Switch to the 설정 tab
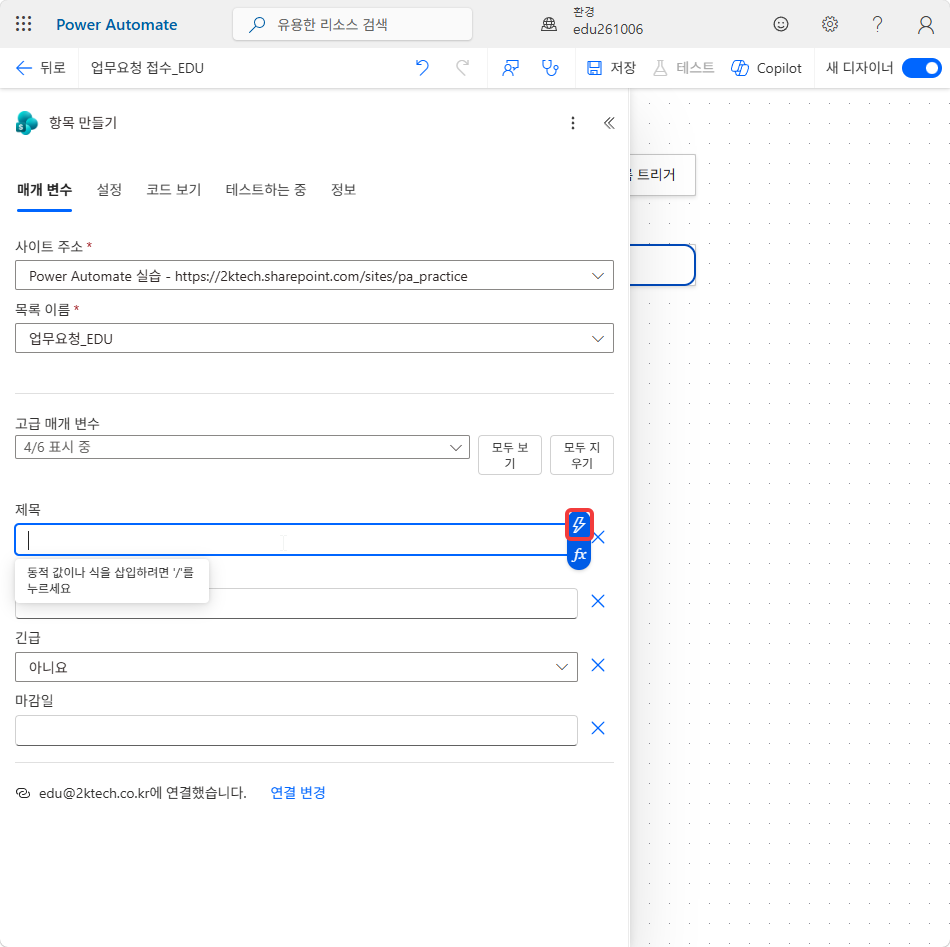950x947 pixels. point(109,190)
